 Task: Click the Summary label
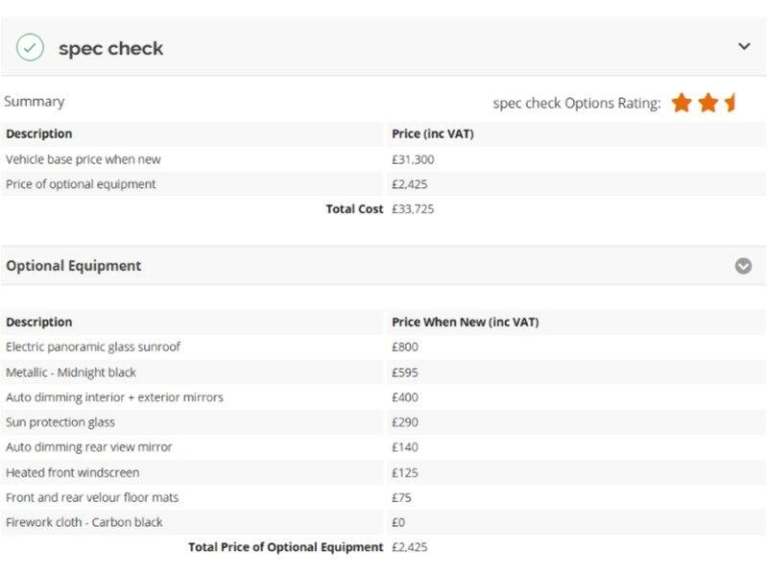click(34, 101)
